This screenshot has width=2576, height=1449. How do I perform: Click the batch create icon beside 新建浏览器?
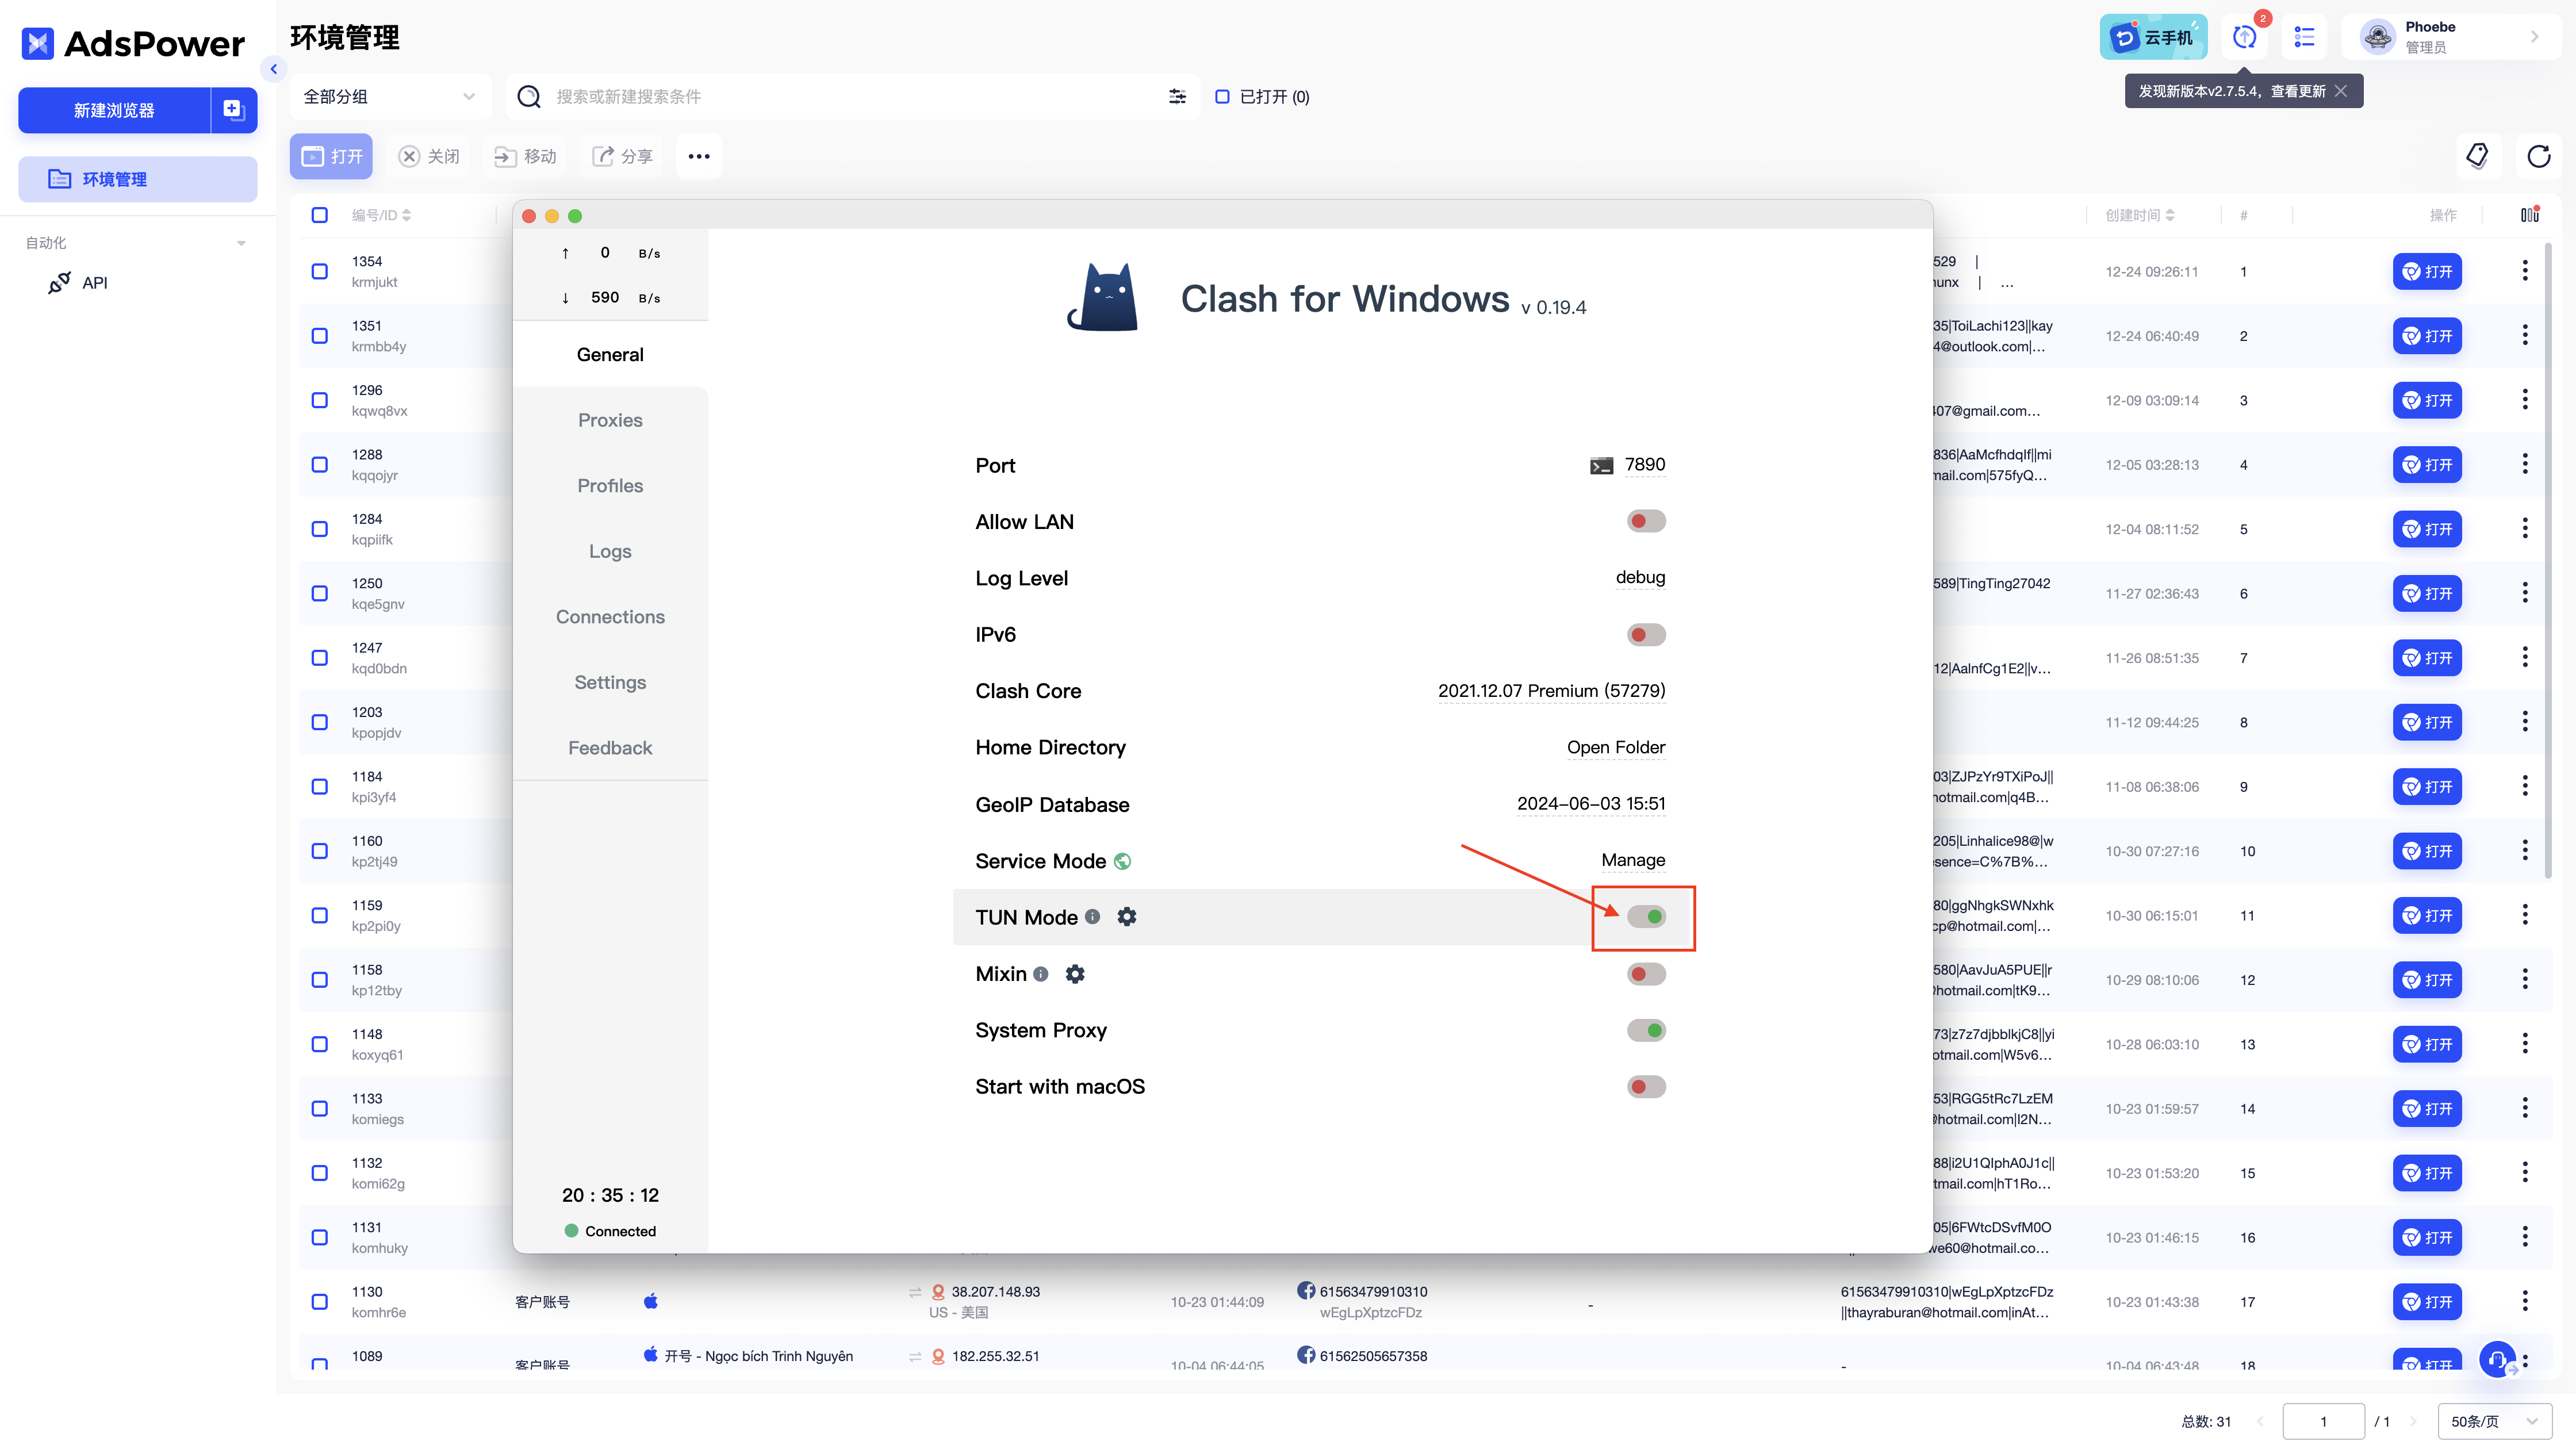[x=234, y=110]
